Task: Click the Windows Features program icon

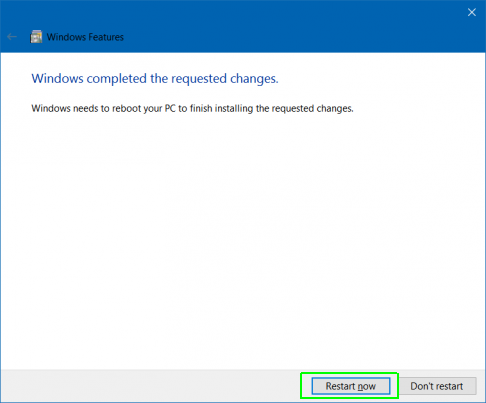Action: point(36,37)
